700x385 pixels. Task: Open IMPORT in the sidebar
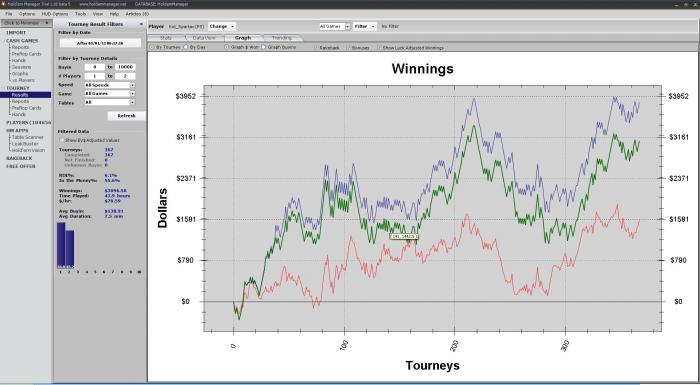click(16, 33)
